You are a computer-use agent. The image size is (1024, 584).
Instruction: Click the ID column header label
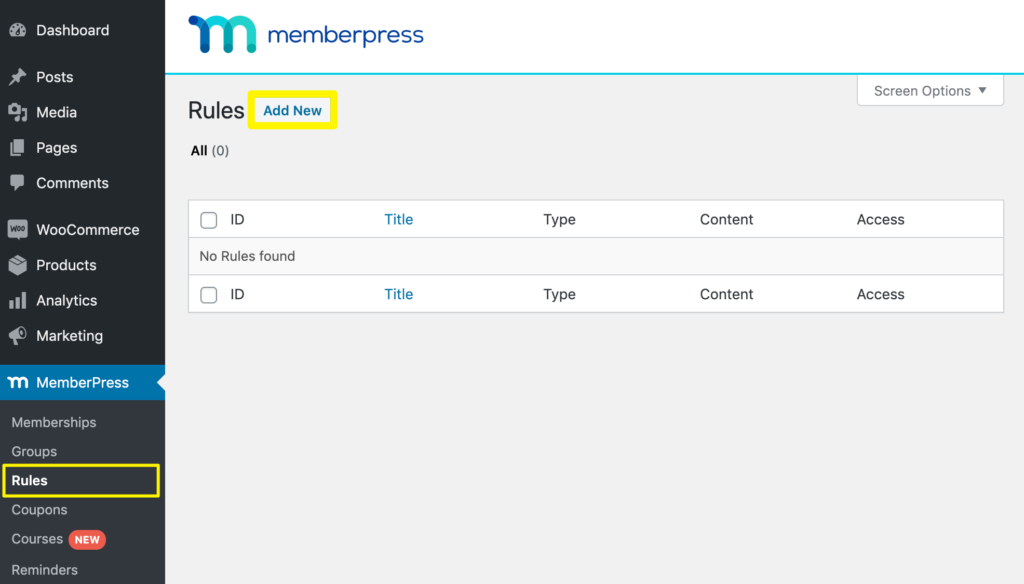click(237, 219)
